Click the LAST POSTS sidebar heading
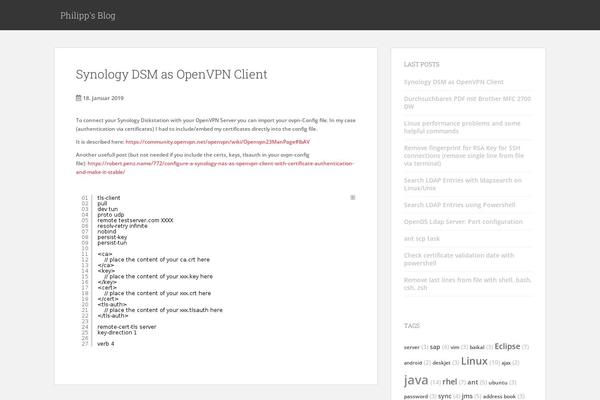This screenshot has height=400, width=600. pyautogui.click(x=421, y=64)
